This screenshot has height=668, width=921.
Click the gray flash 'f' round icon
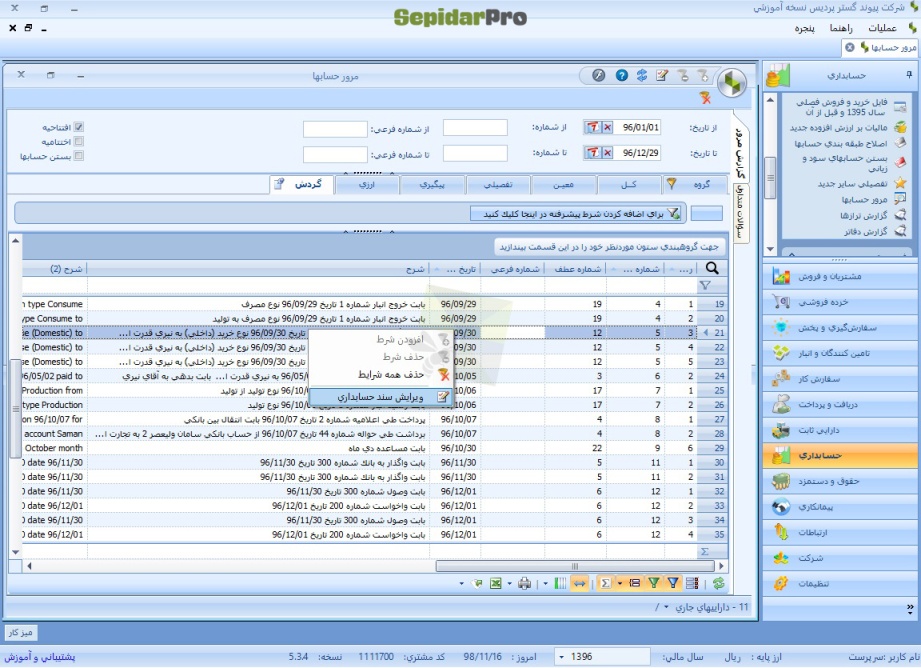coord(599,75)
